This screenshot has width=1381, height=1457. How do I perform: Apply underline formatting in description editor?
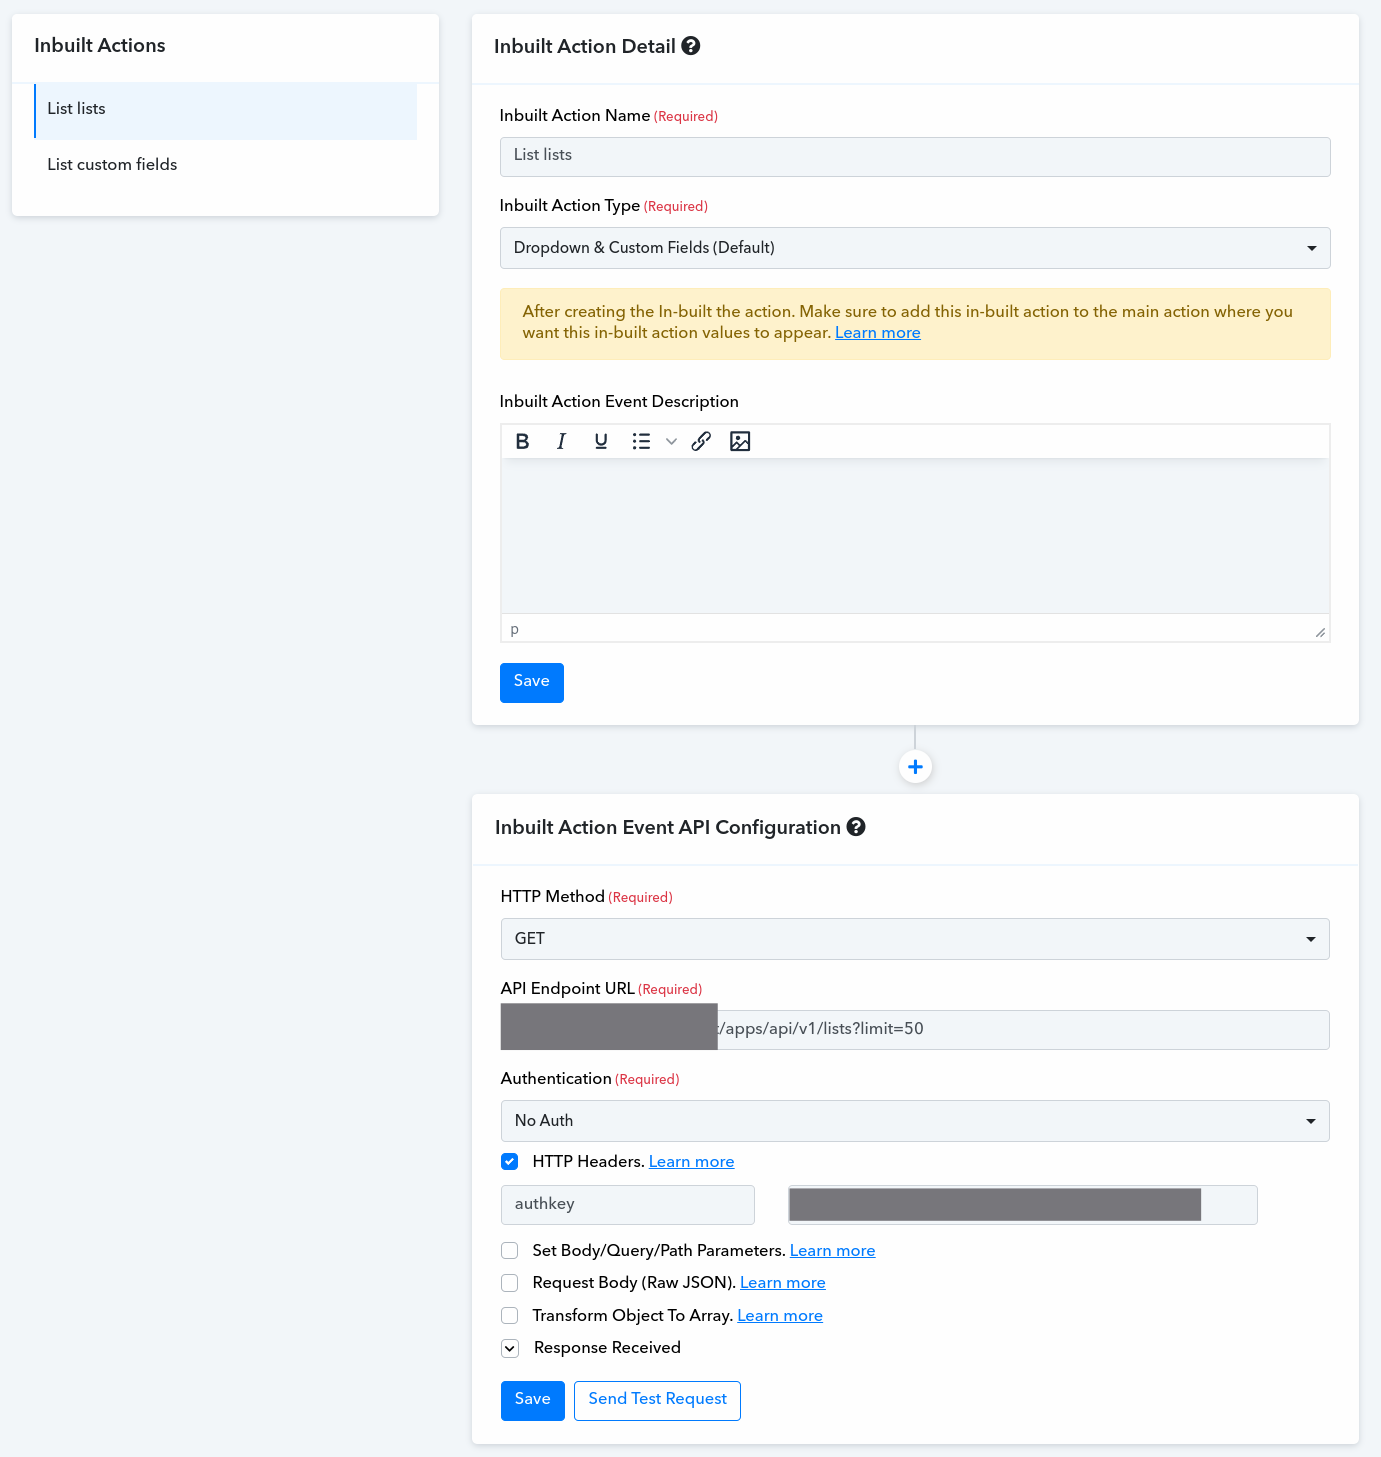tap(600, 441)
